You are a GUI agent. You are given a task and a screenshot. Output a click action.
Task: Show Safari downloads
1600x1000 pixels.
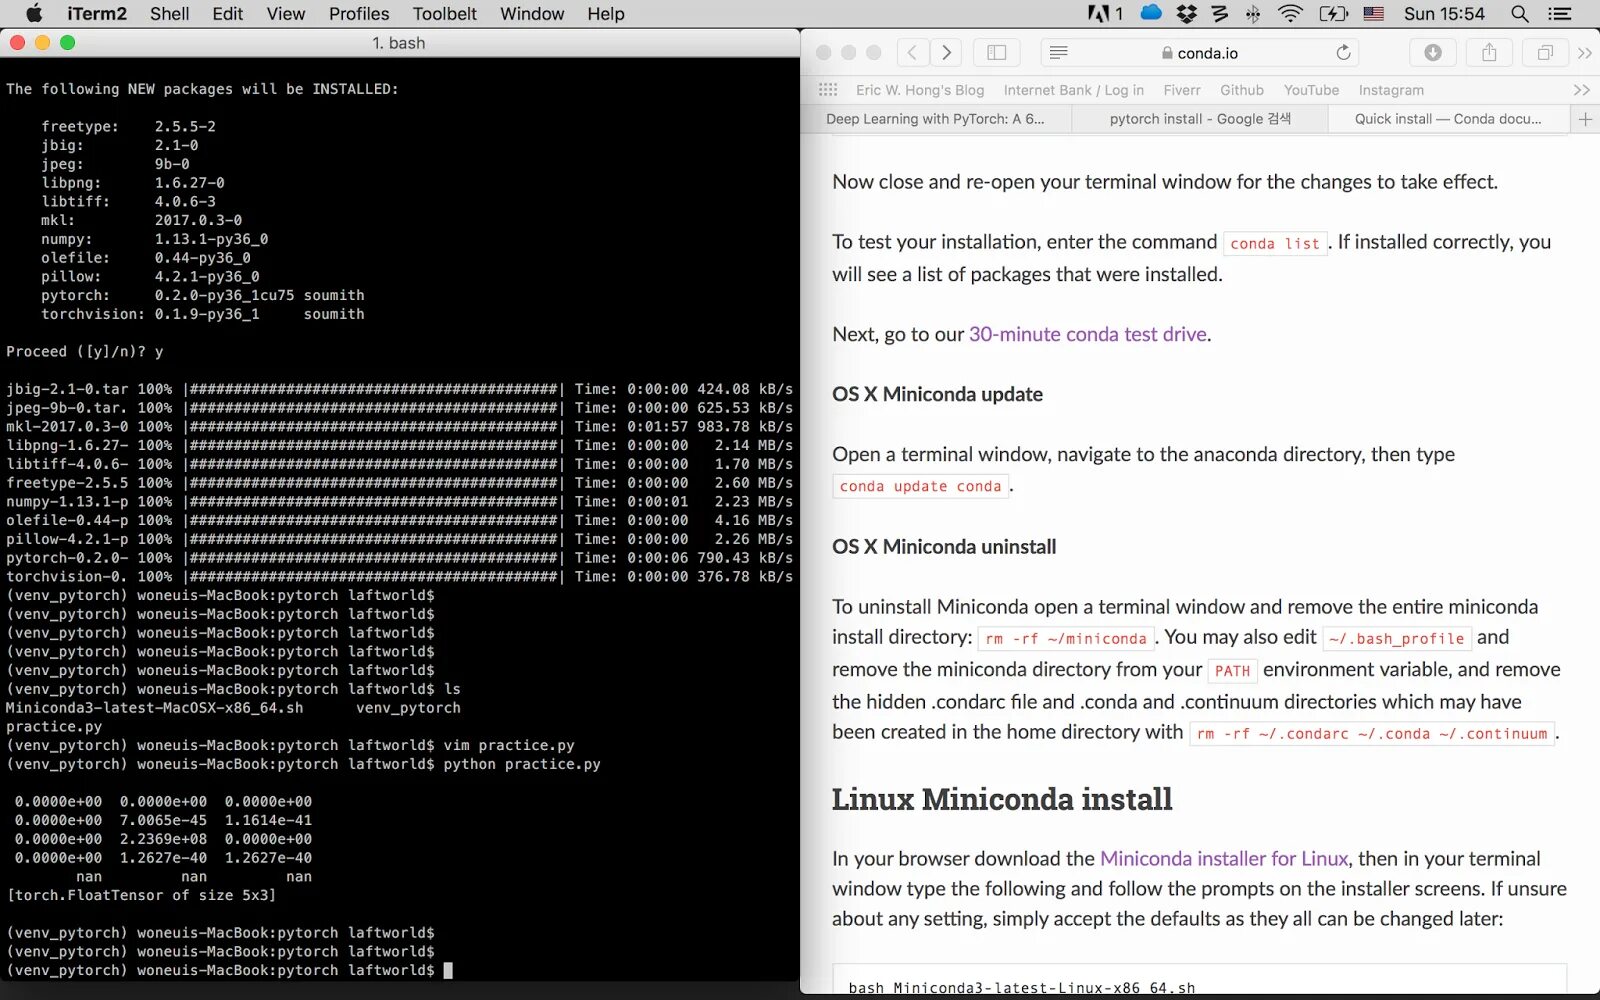tap(1433, 52)
